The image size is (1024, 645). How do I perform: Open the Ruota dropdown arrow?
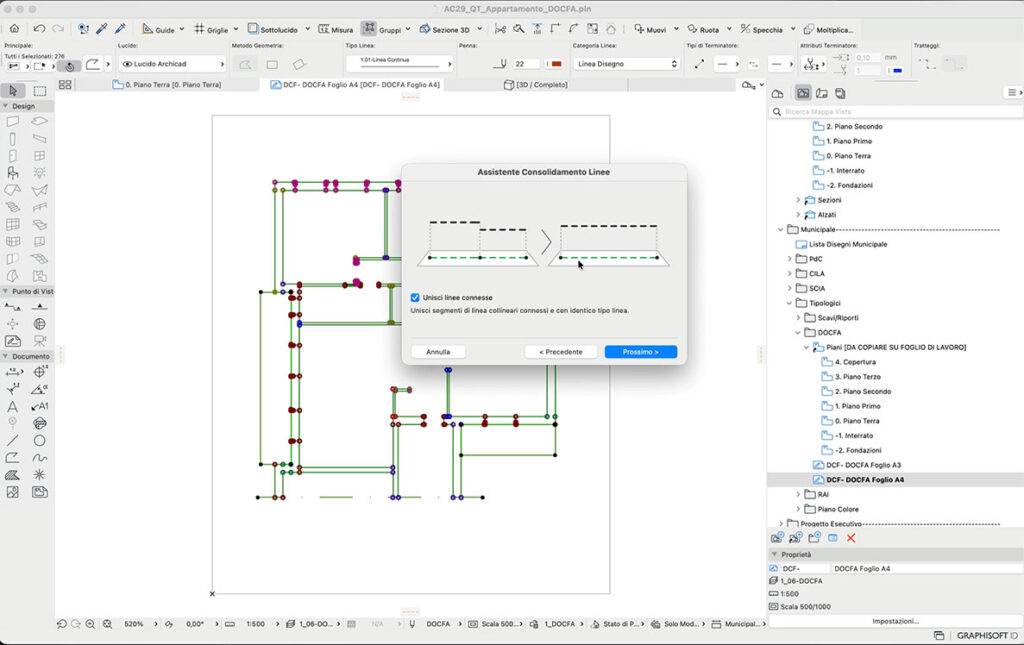(x=729, y=29)
